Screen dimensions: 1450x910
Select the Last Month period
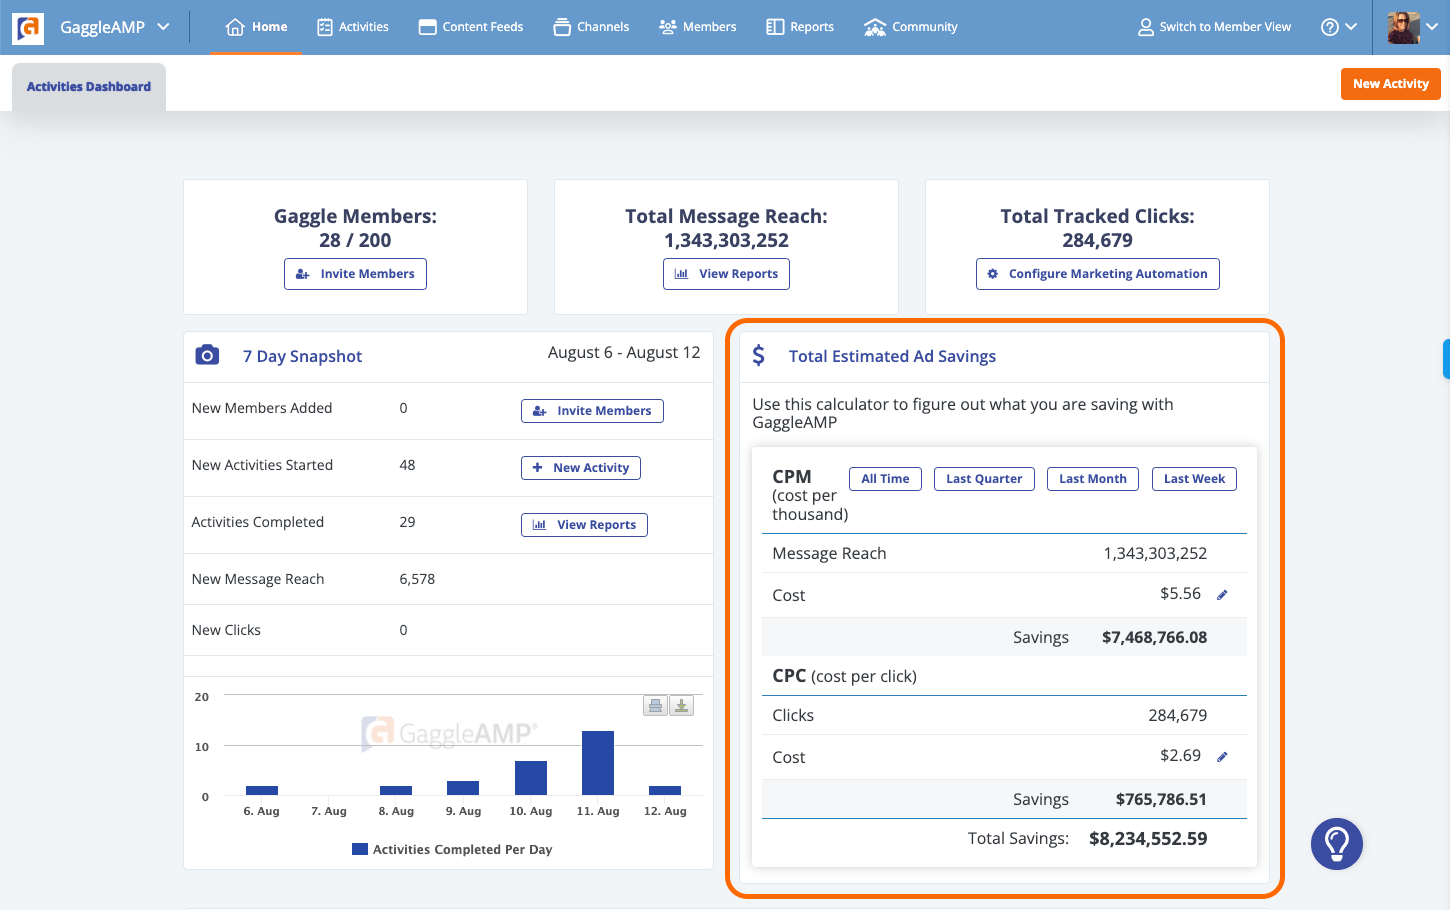tap(1093, 479)
